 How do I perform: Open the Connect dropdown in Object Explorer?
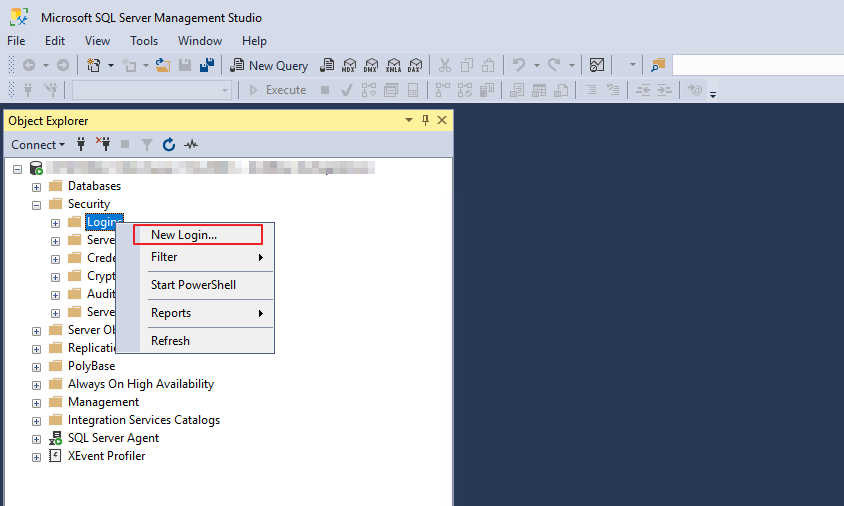38,144
